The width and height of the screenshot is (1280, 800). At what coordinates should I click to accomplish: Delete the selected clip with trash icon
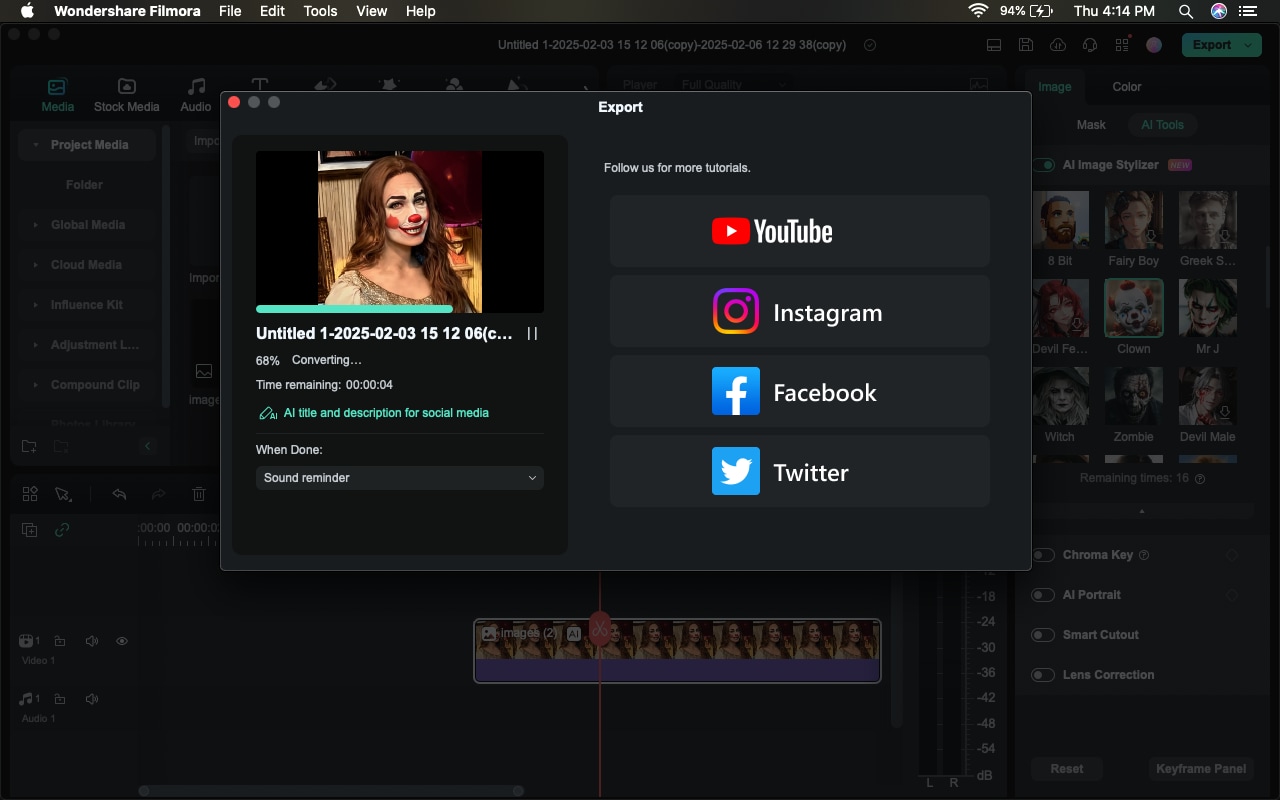[x=199, y=494]
